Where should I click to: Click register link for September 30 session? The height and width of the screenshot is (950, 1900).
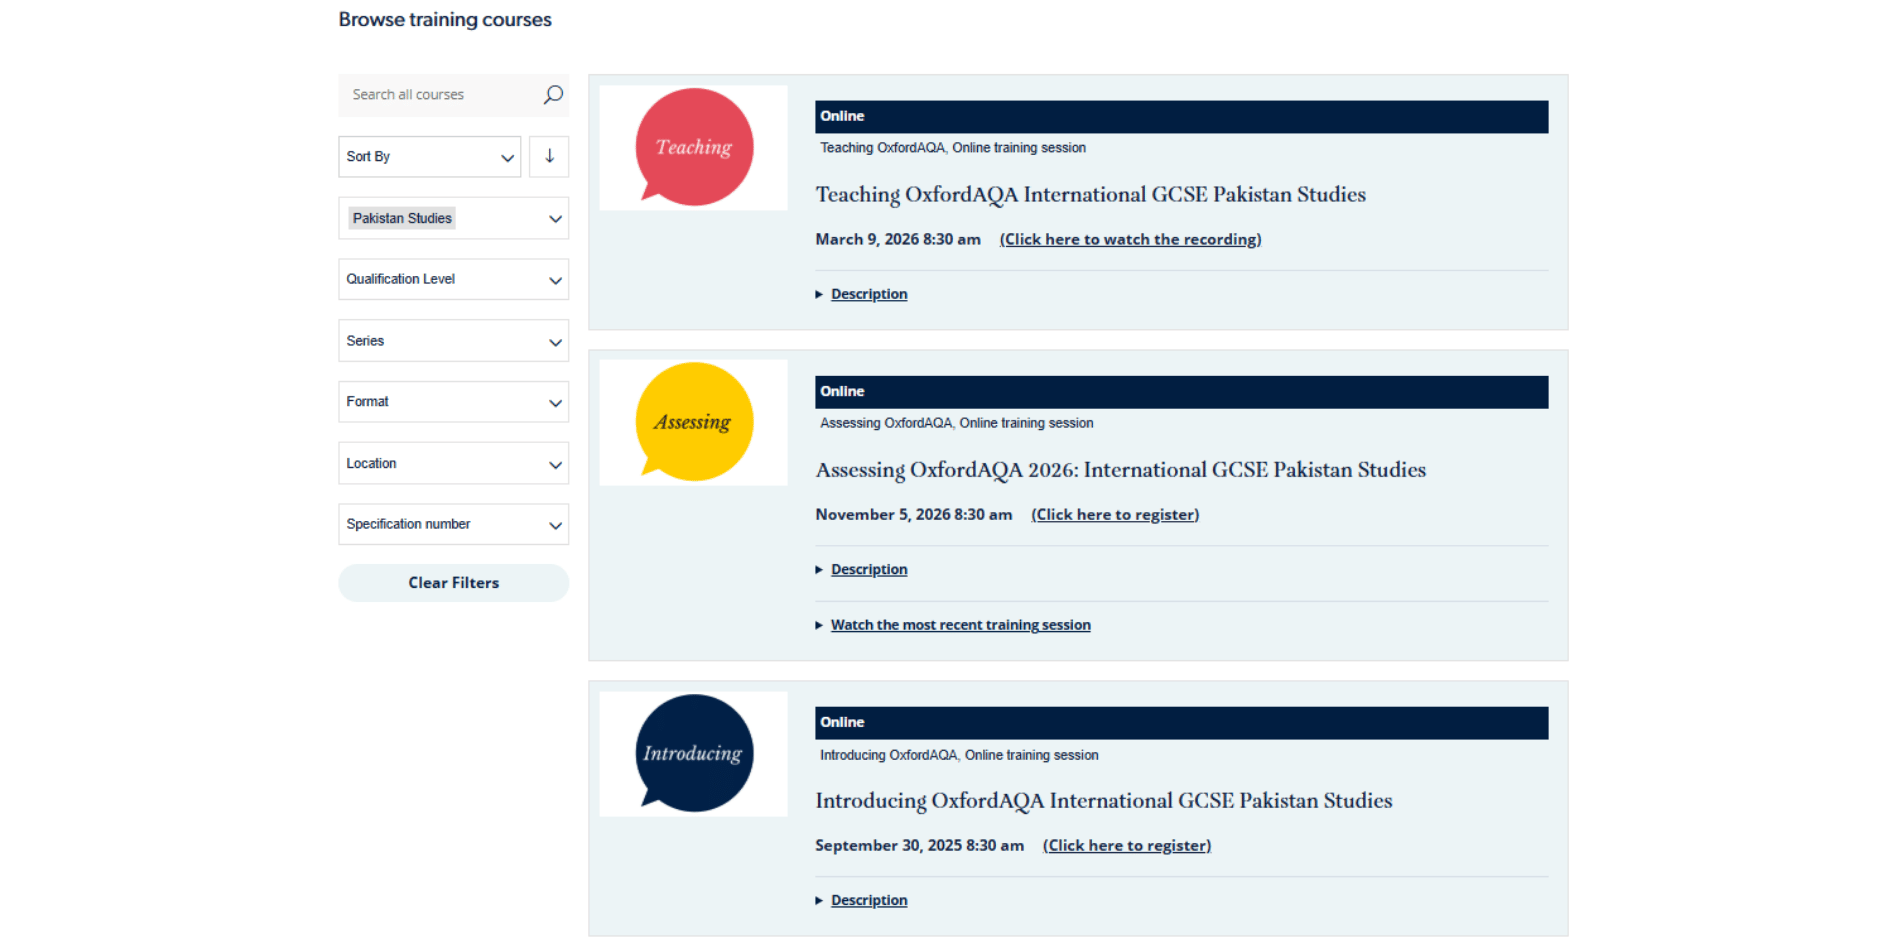click(x=1127, y=846)
